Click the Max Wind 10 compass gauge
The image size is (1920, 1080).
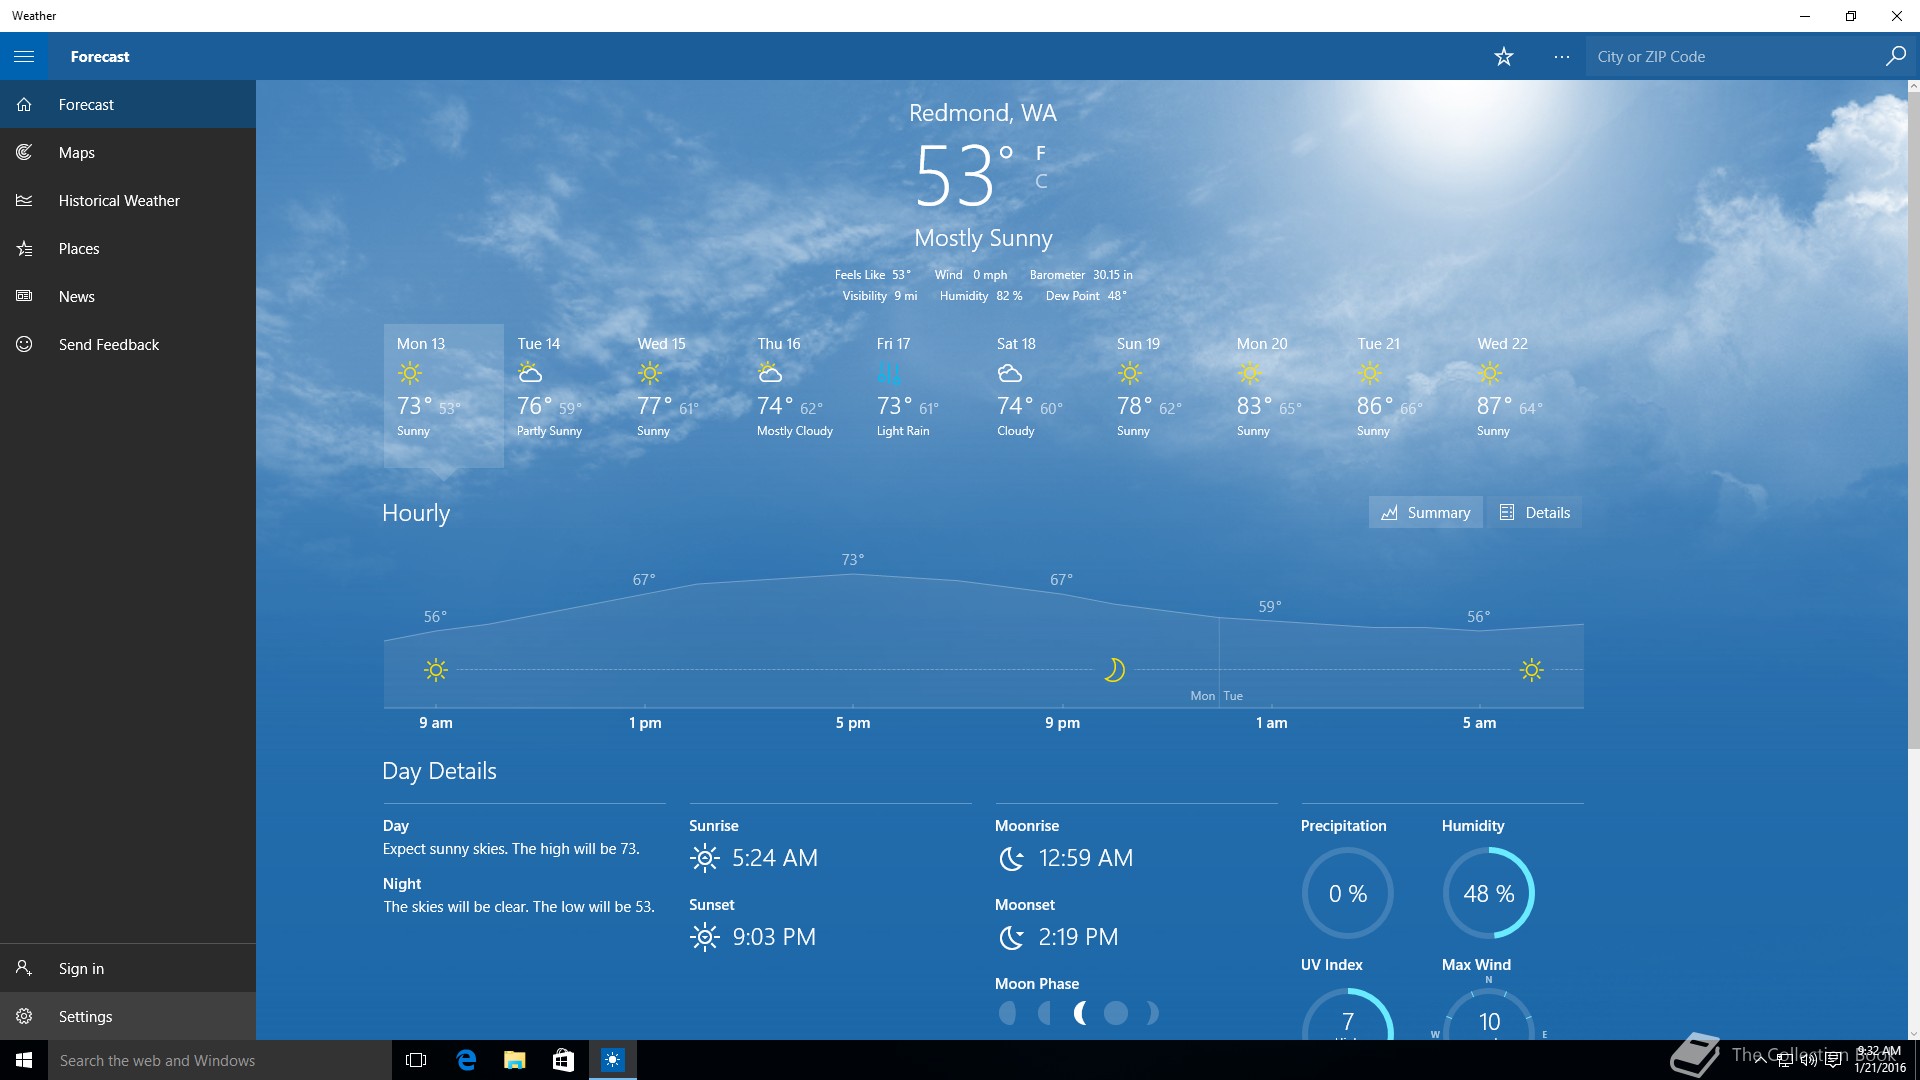[x=1488, y=1013]
